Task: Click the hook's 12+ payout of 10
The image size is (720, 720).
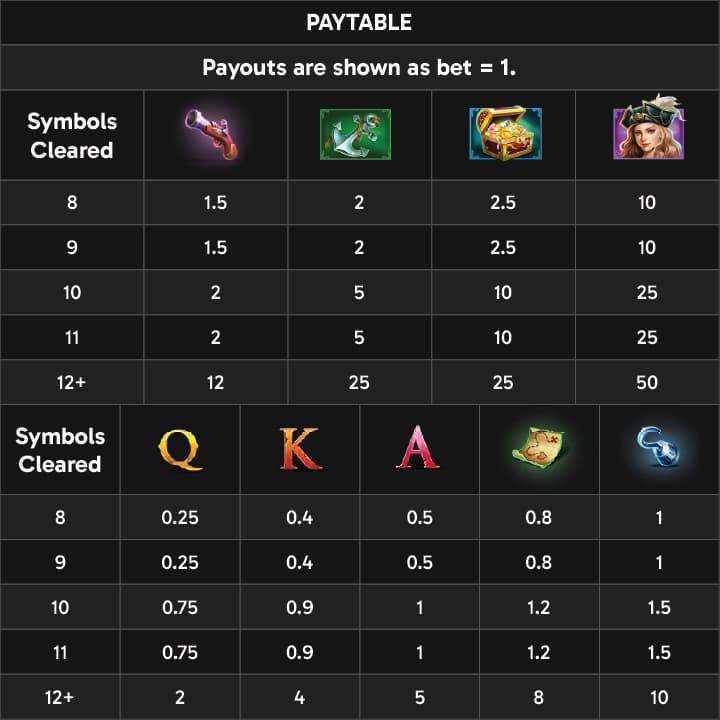Action: 659,698
